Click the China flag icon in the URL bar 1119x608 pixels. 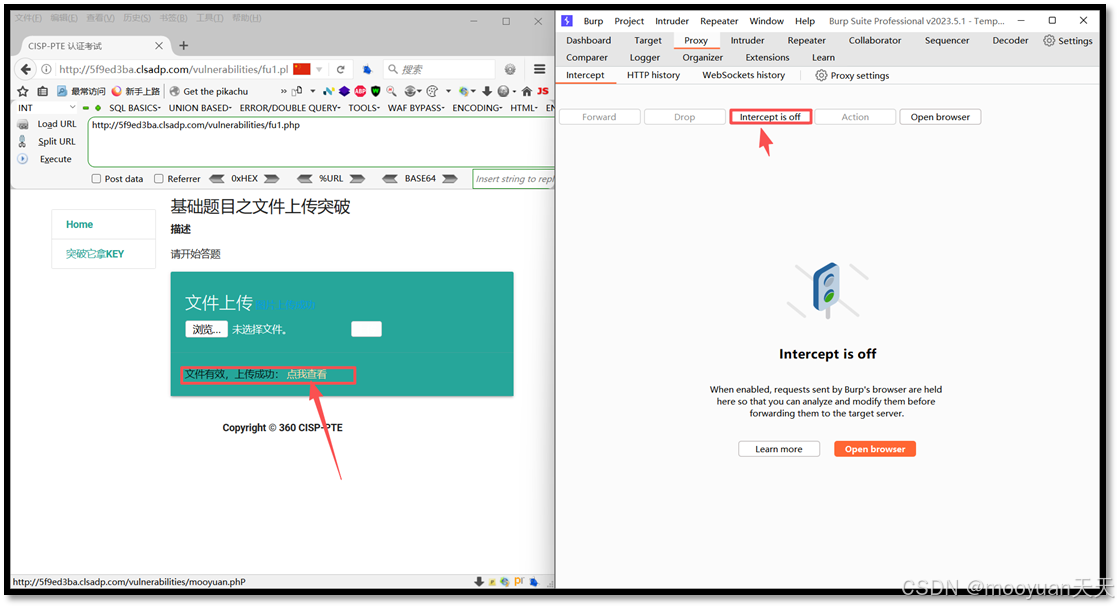coord(302,69)
